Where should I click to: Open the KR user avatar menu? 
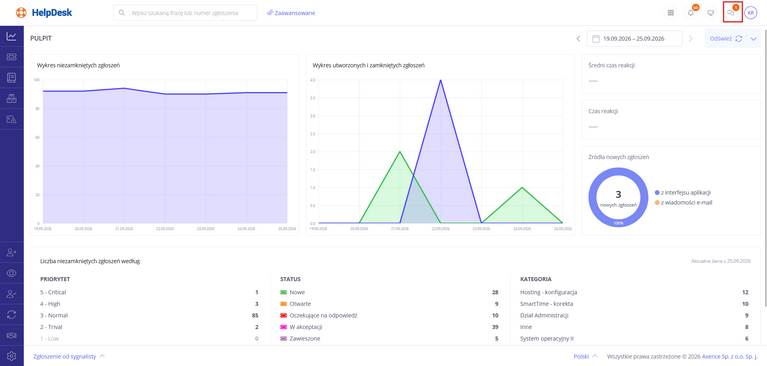click(x=751, y=13)
